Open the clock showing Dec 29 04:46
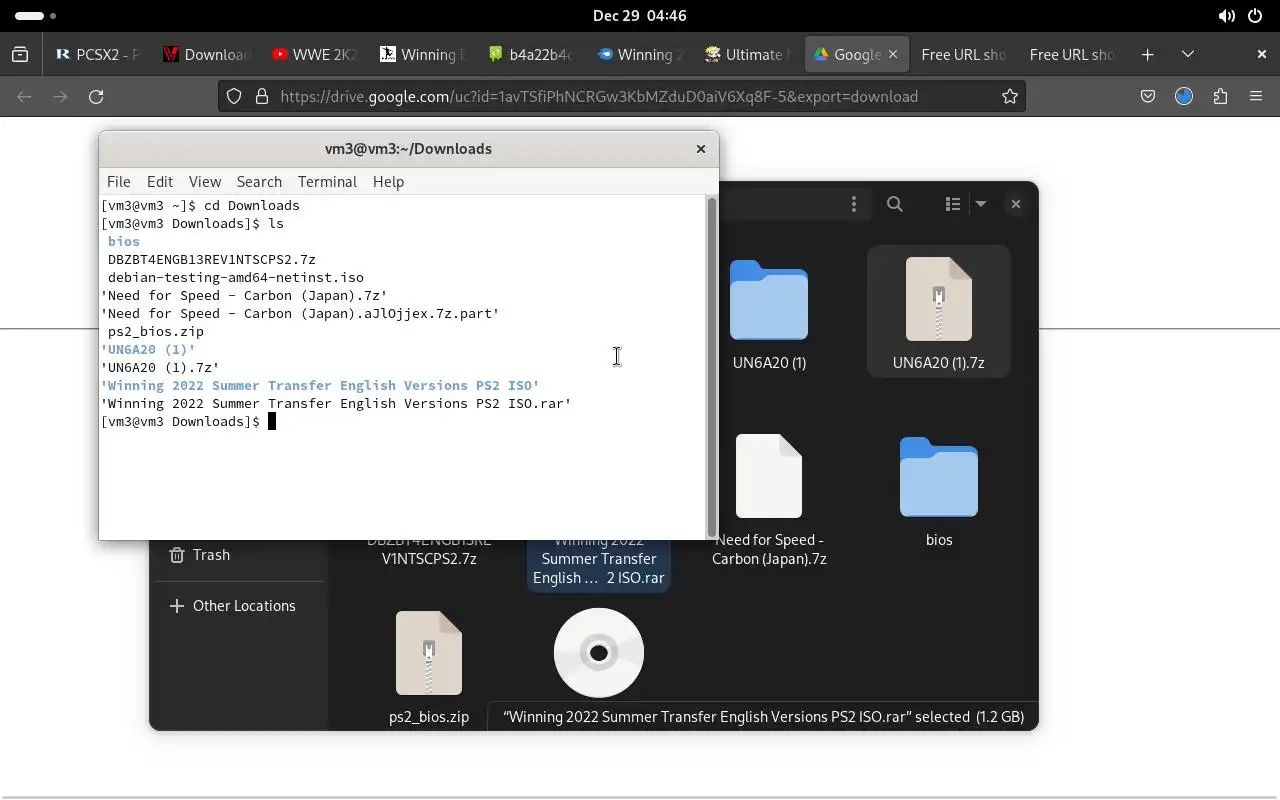Viewport: 1280px width, 800px height. coord(639,16)
